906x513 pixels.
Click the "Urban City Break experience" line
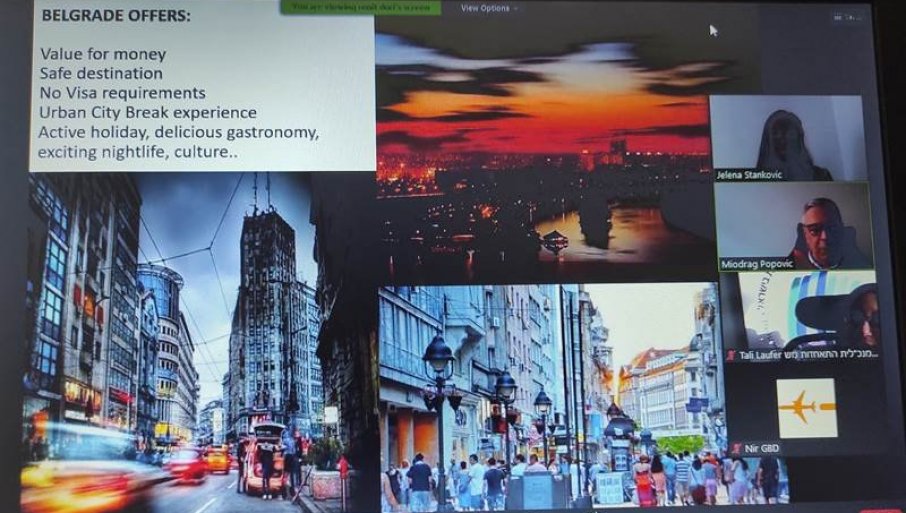pyautogui.click(x=148, y=112)
